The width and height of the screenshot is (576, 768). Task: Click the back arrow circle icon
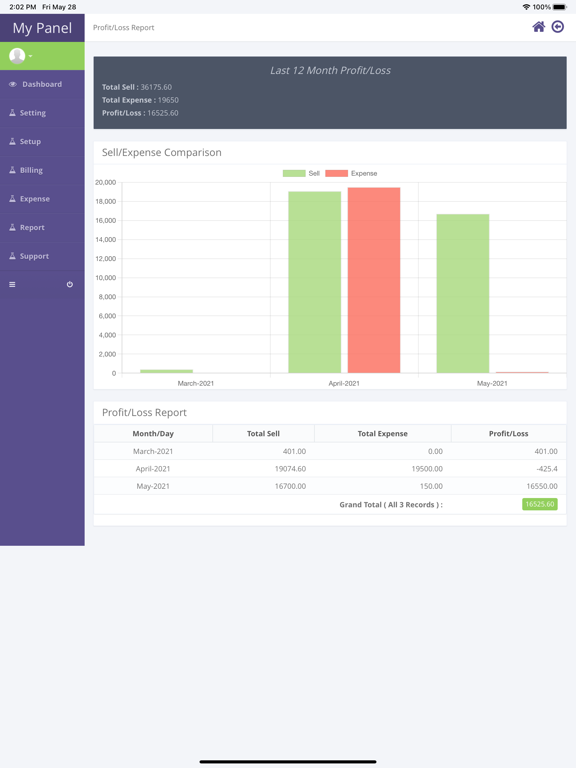[x=557, y=27]
